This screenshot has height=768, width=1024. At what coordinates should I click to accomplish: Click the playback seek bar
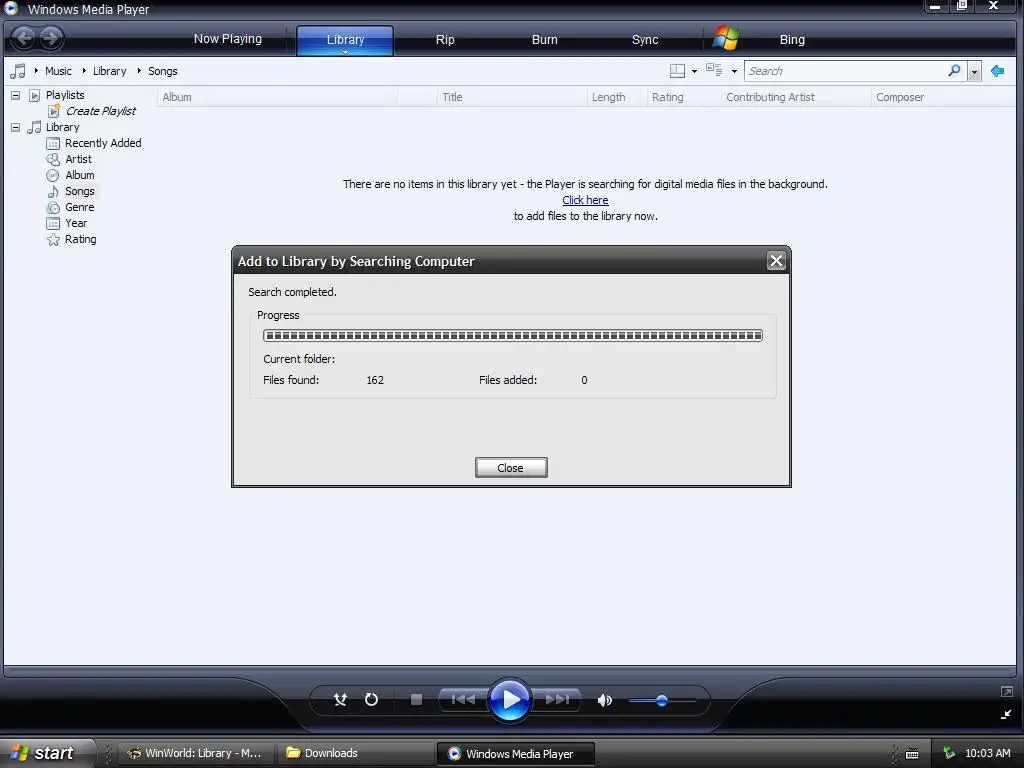(x=510, y=670)
